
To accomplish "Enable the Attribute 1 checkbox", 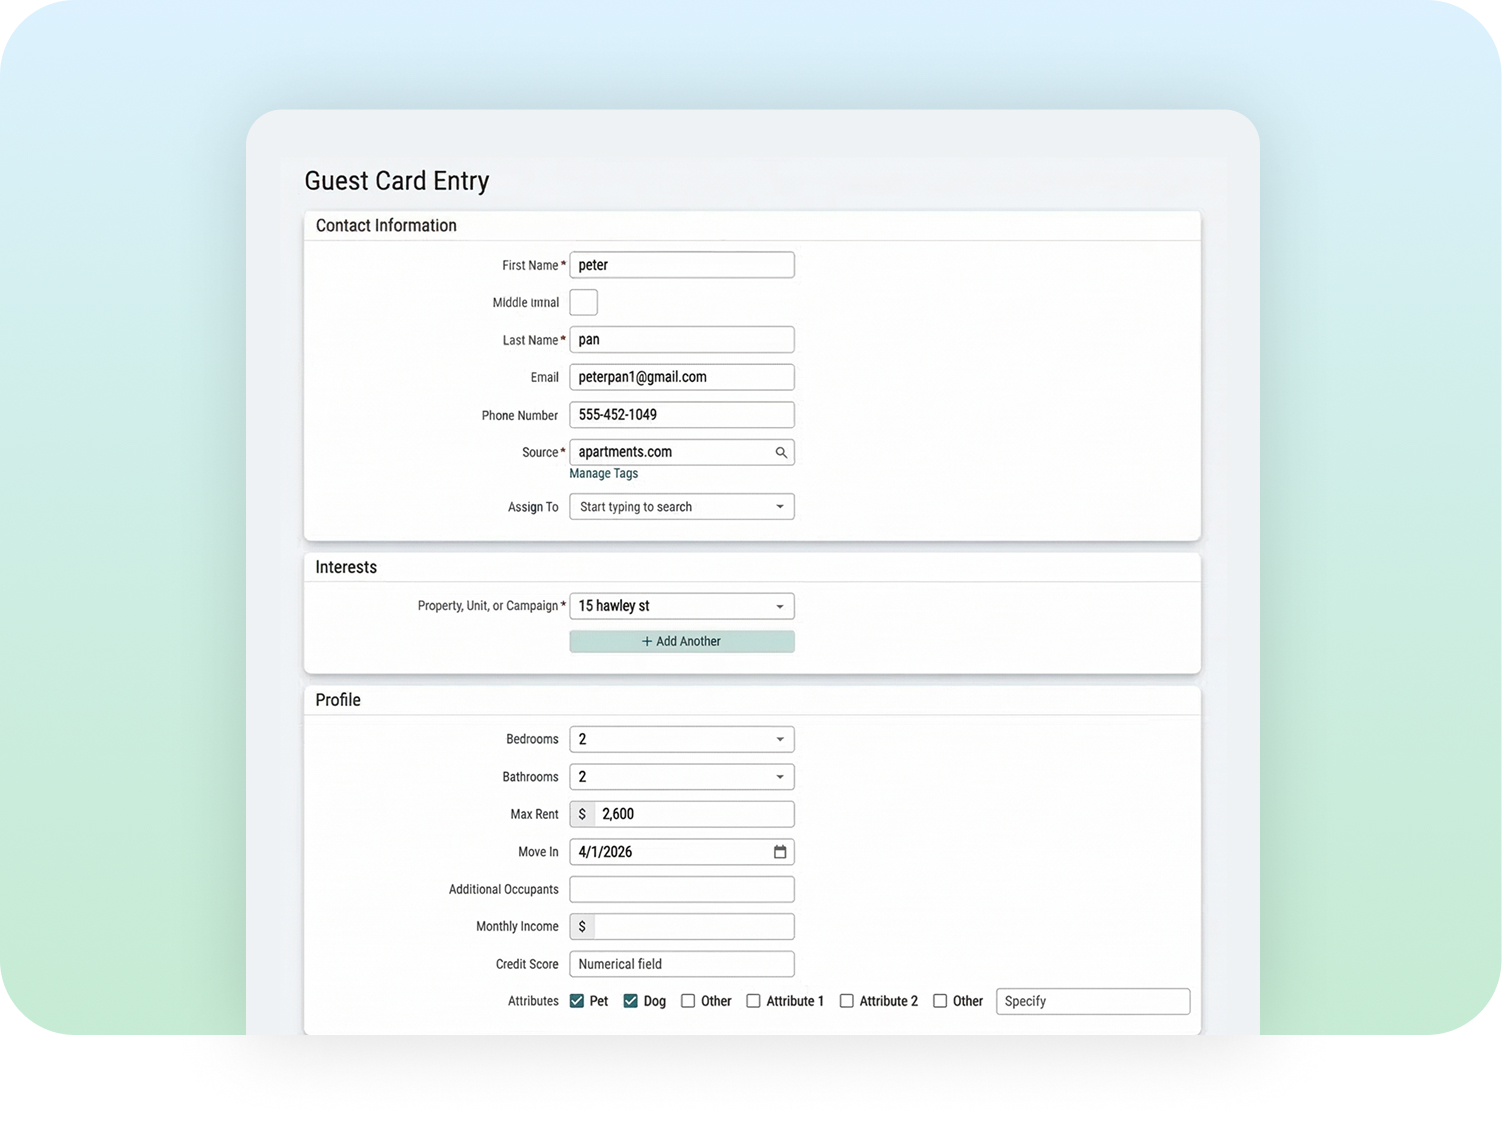I will click(754, 1001).
